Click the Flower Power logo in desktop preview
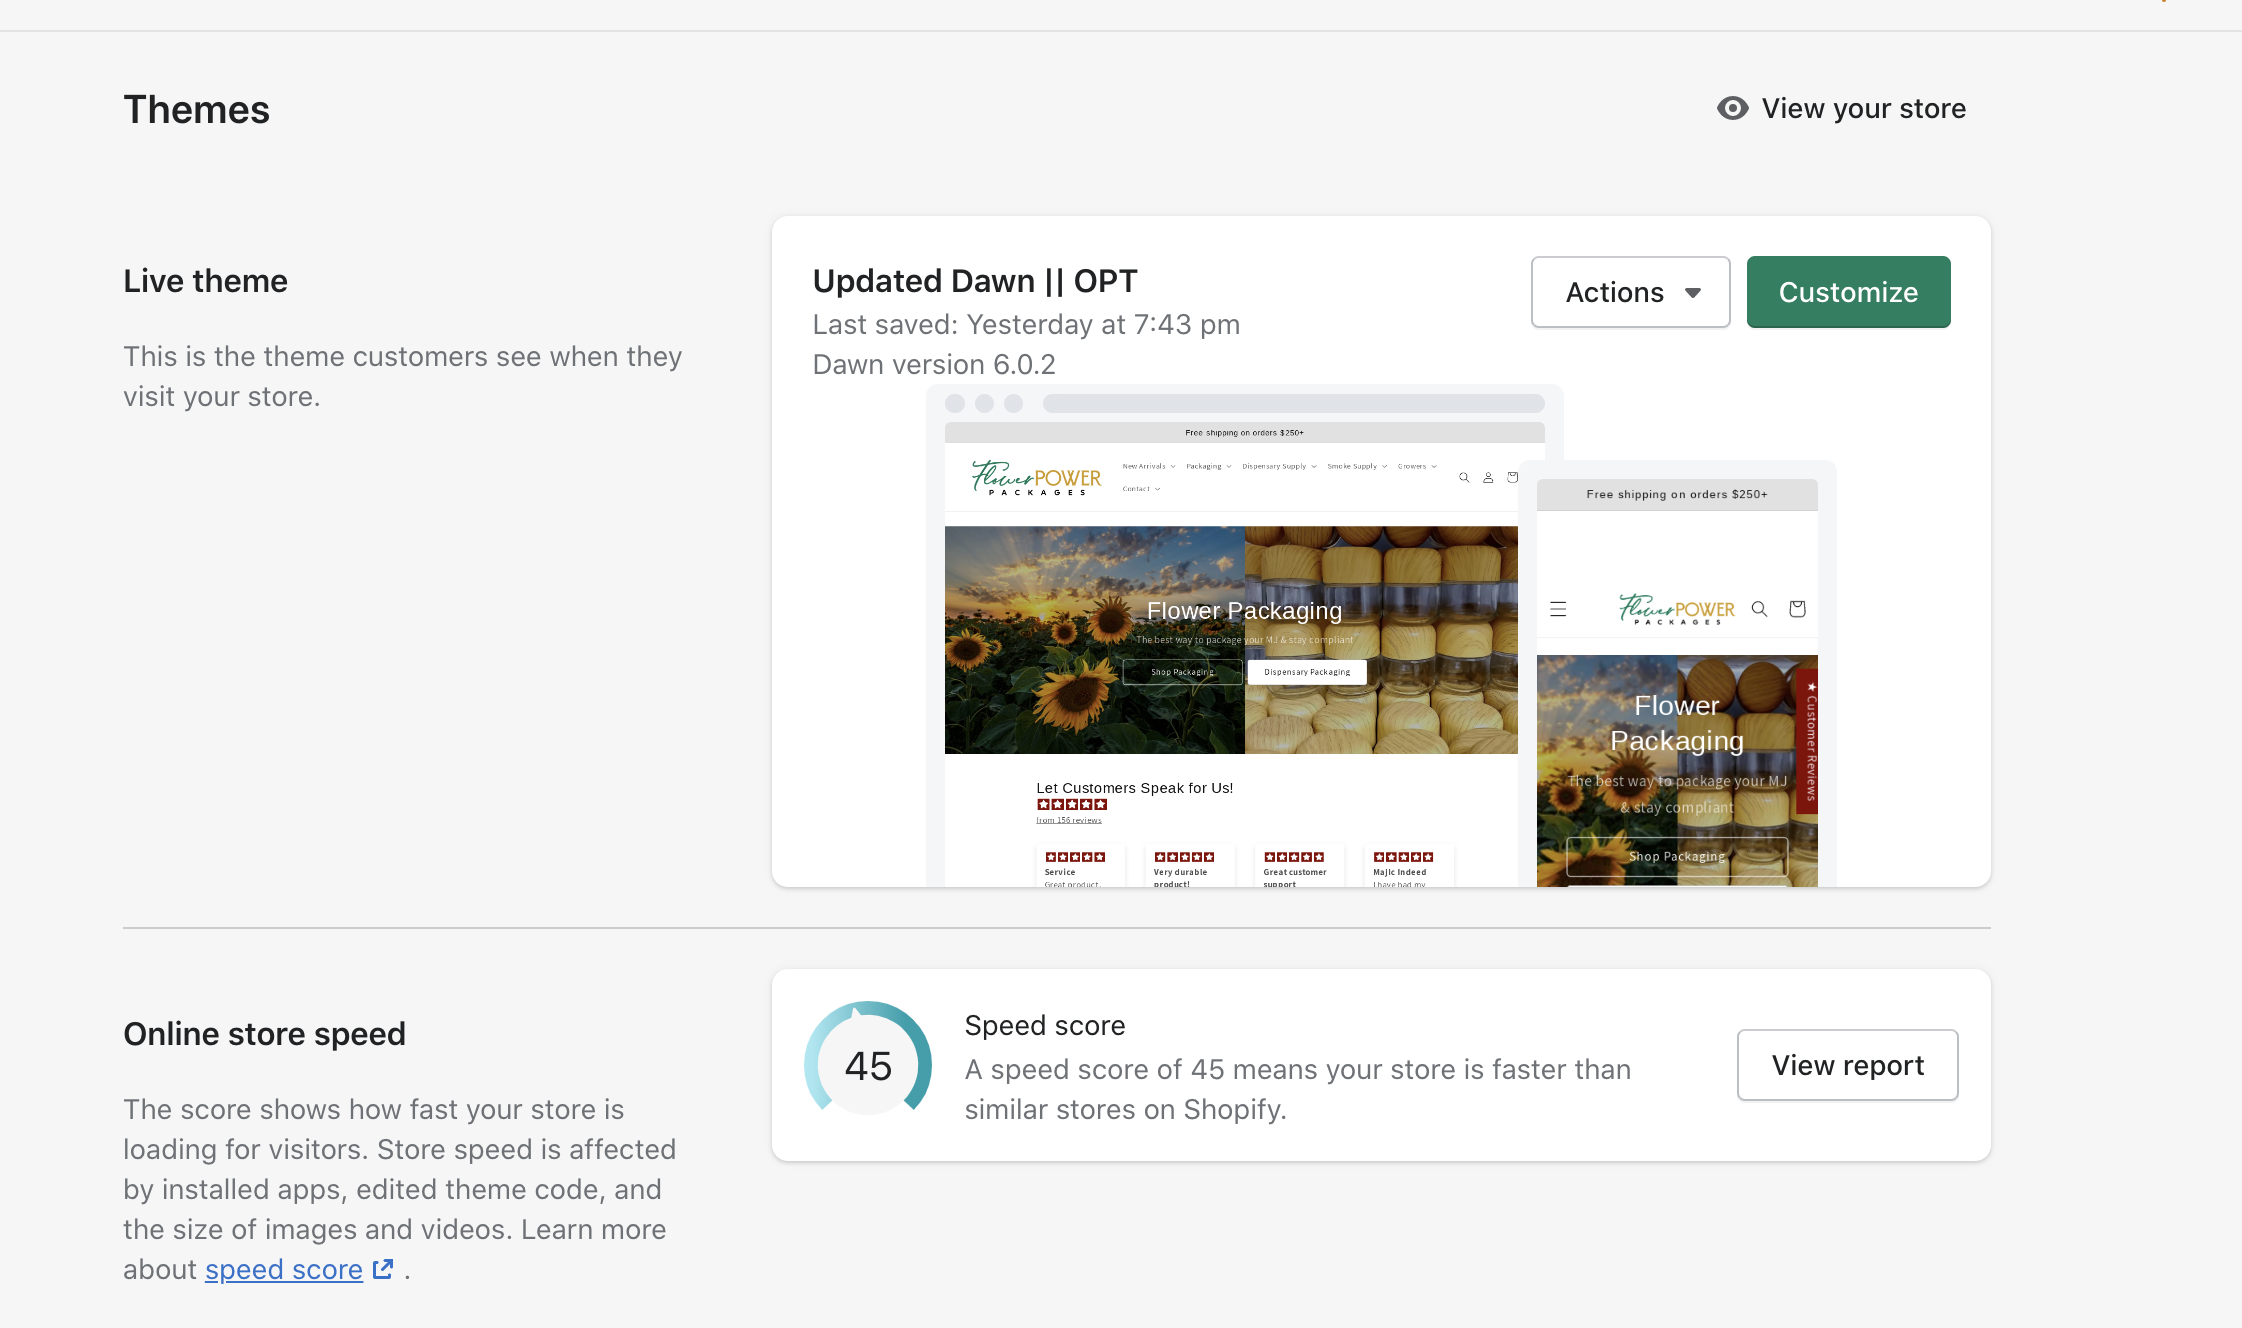 pyautogui.click(x=1036, y=479)
